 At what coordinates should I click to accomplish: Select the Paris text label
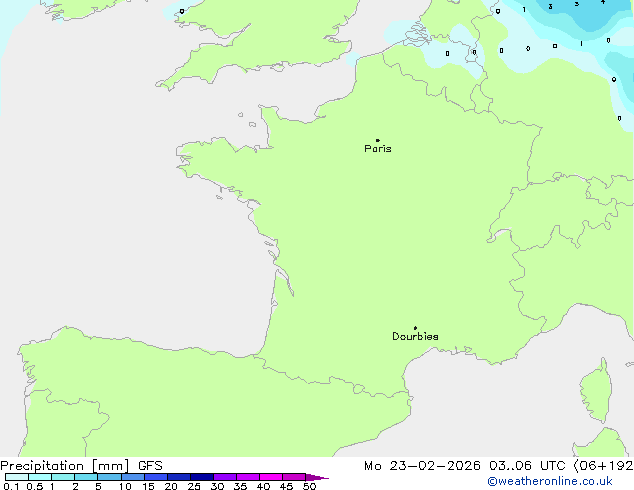point(378,149)
